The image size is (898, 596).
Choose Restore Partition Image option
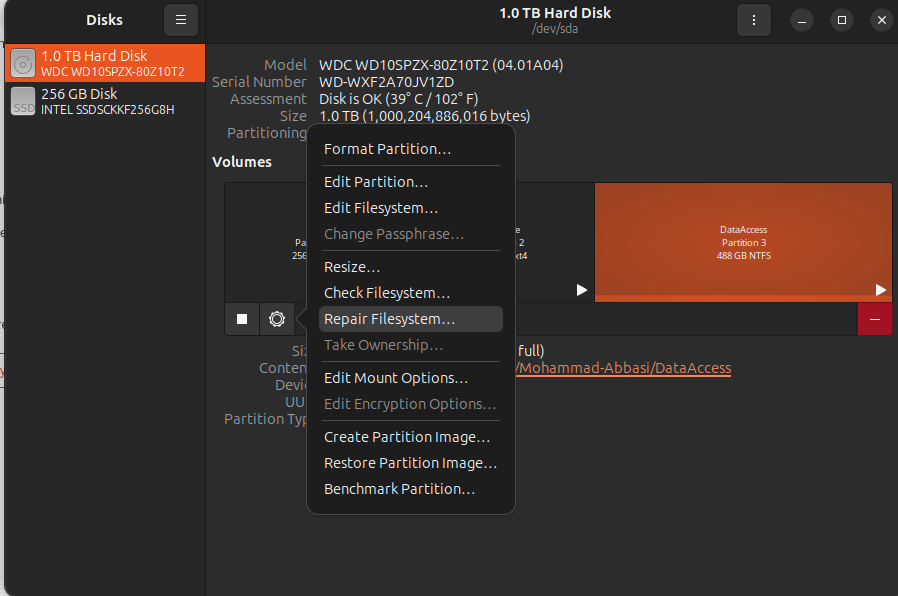tap(410, 463)
